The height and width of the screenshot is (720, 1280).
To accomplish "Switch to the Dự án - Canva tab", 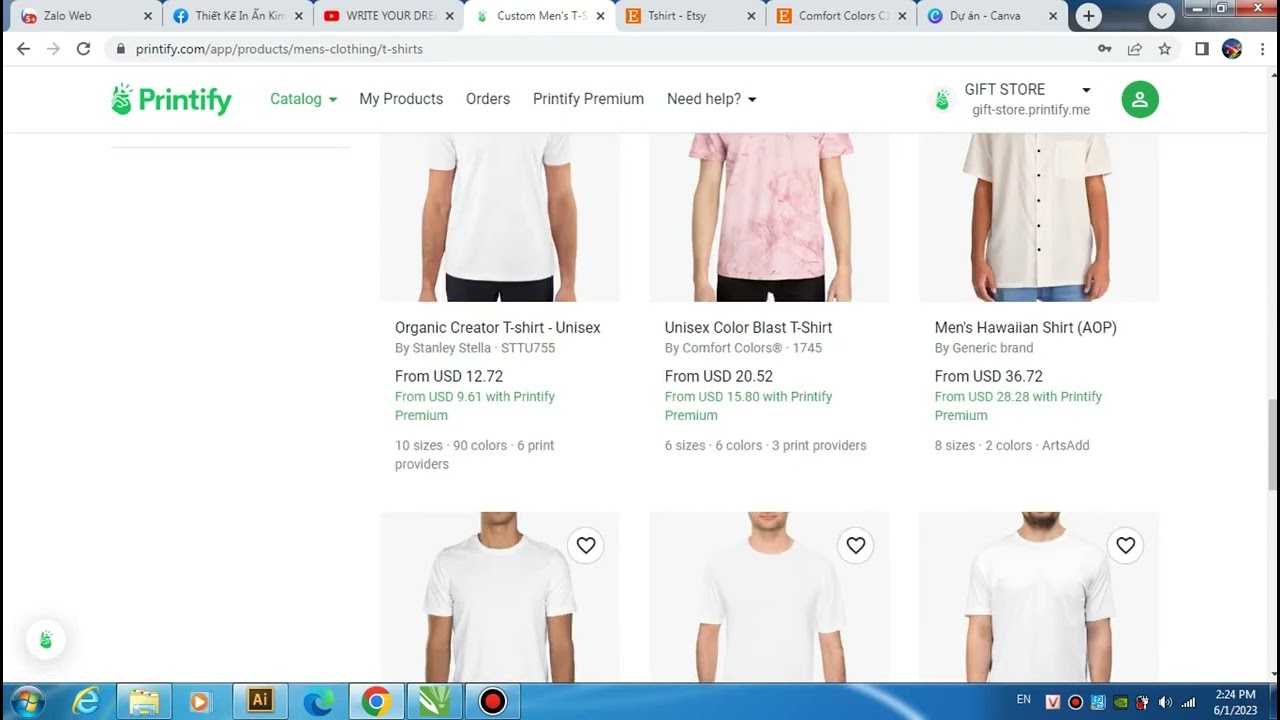I will [991, 16].
